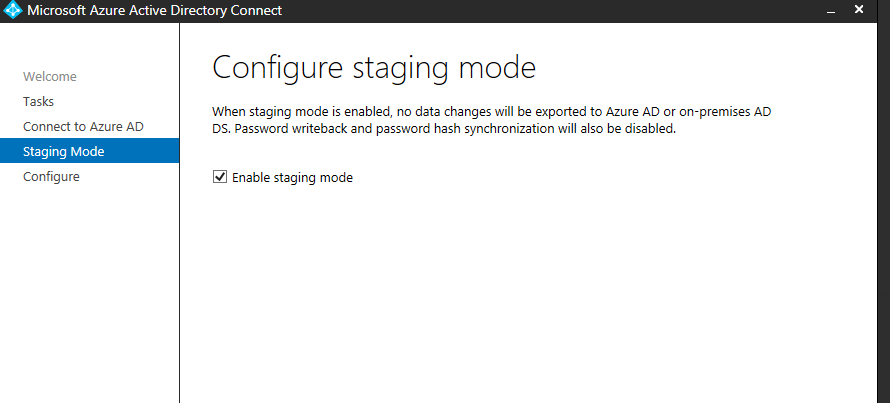Click the window title "Microsoft Azure Active Directory Connect"
The image size is (890, 403).
154,10
